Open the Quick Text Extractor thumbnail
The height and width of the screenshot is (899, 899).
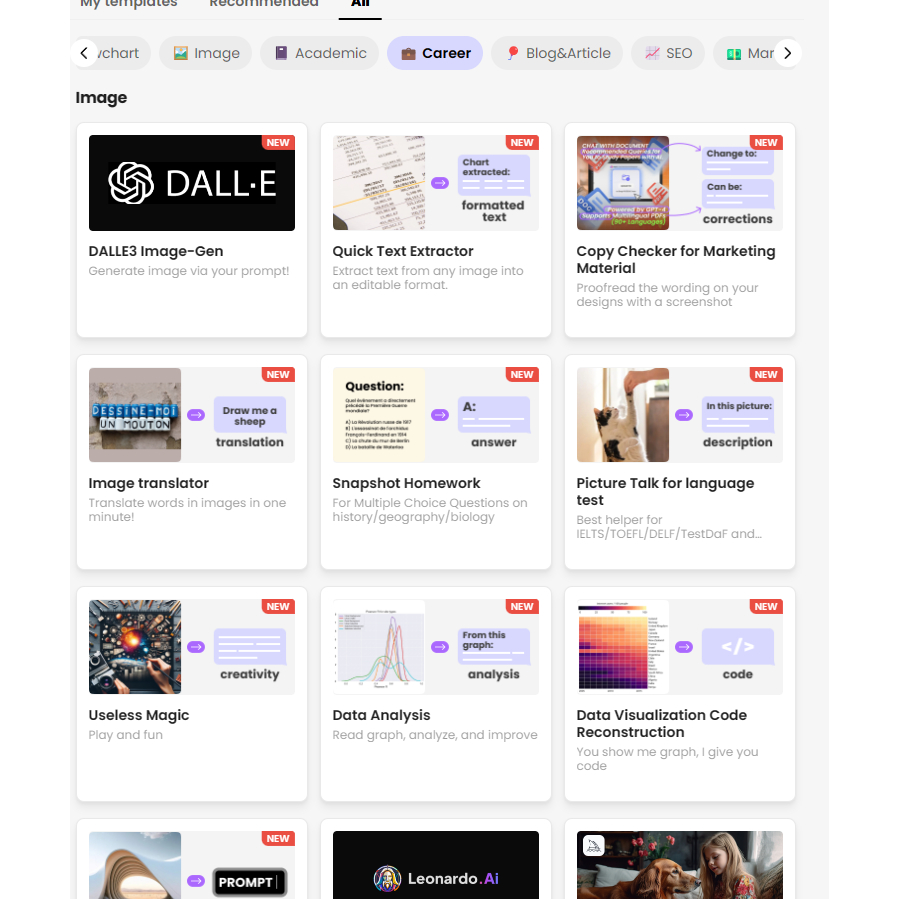(436, 183)
